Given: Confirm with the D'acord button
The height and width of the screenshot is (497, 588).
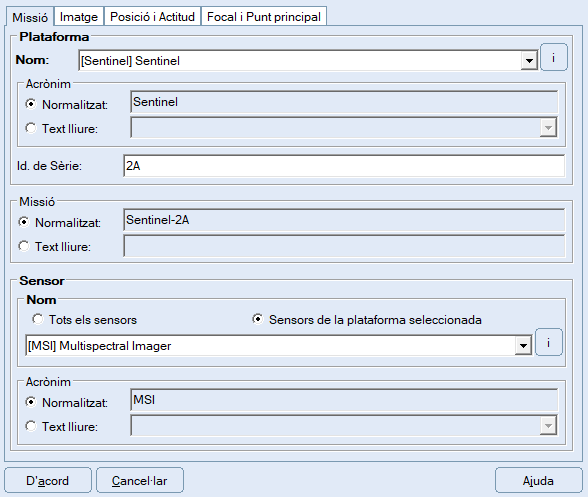Looking at the screenshot, I should tap(48, 480).
